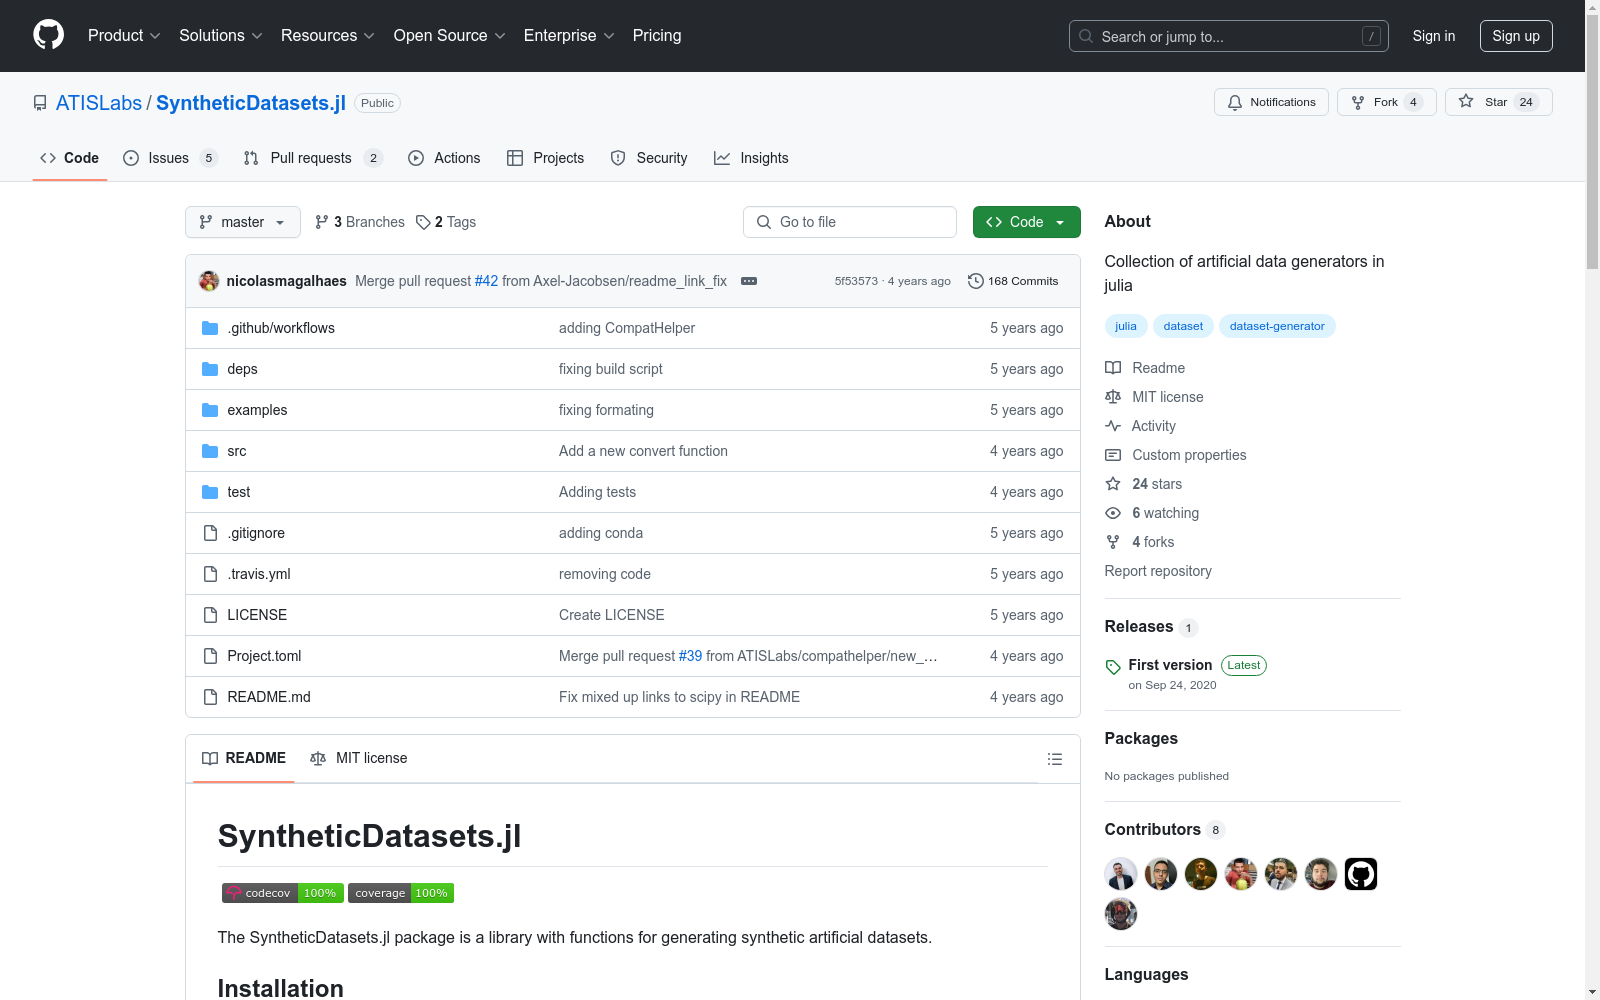1600x1000 pixels.
Task: Select the README tab
Action: point(244,758)
